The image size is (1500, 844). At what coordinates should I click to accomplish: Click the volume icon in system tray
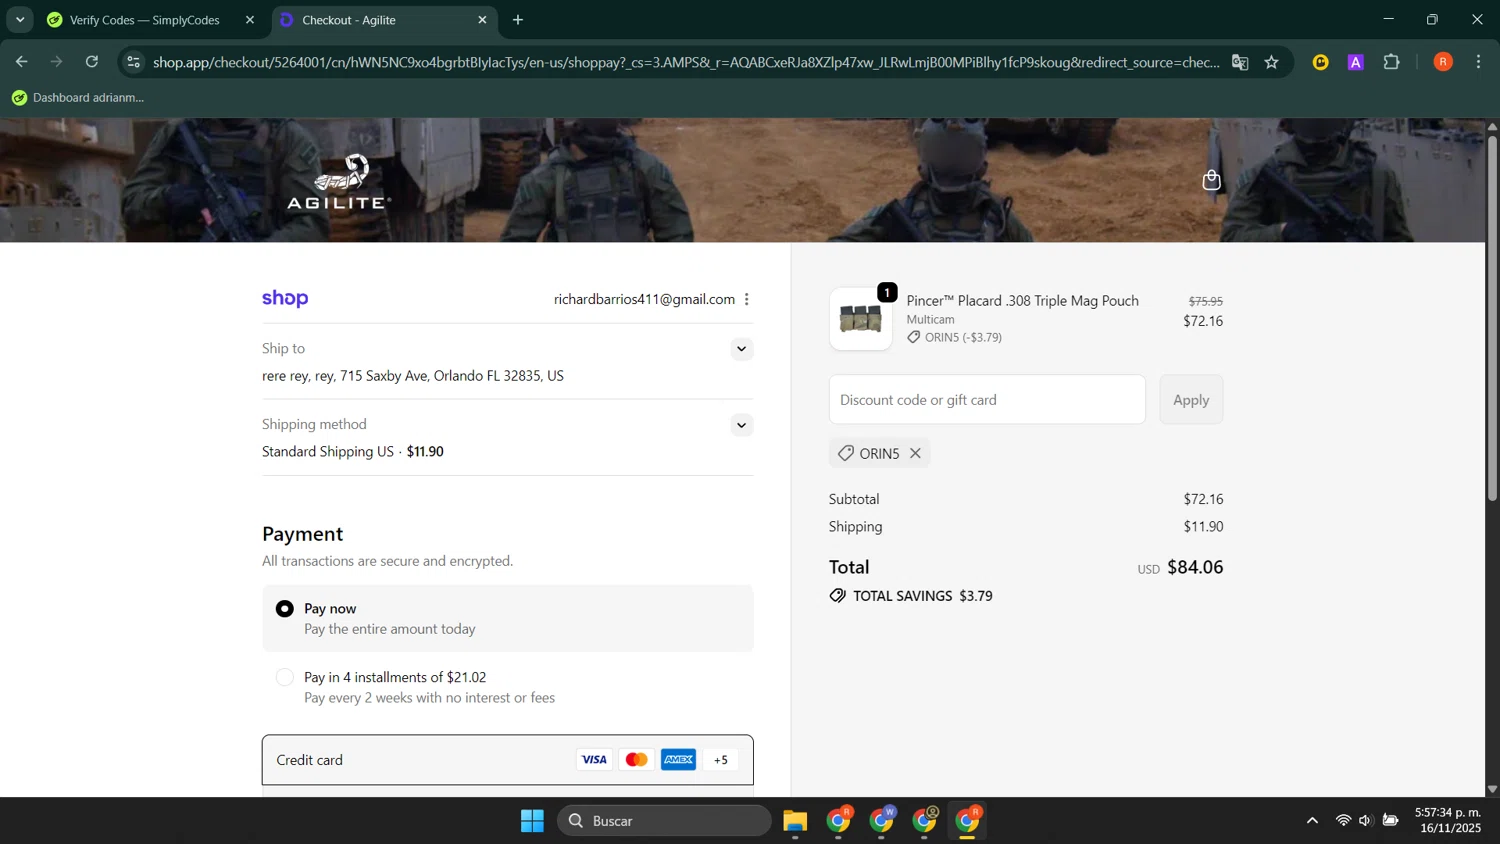pos(1366,821)
